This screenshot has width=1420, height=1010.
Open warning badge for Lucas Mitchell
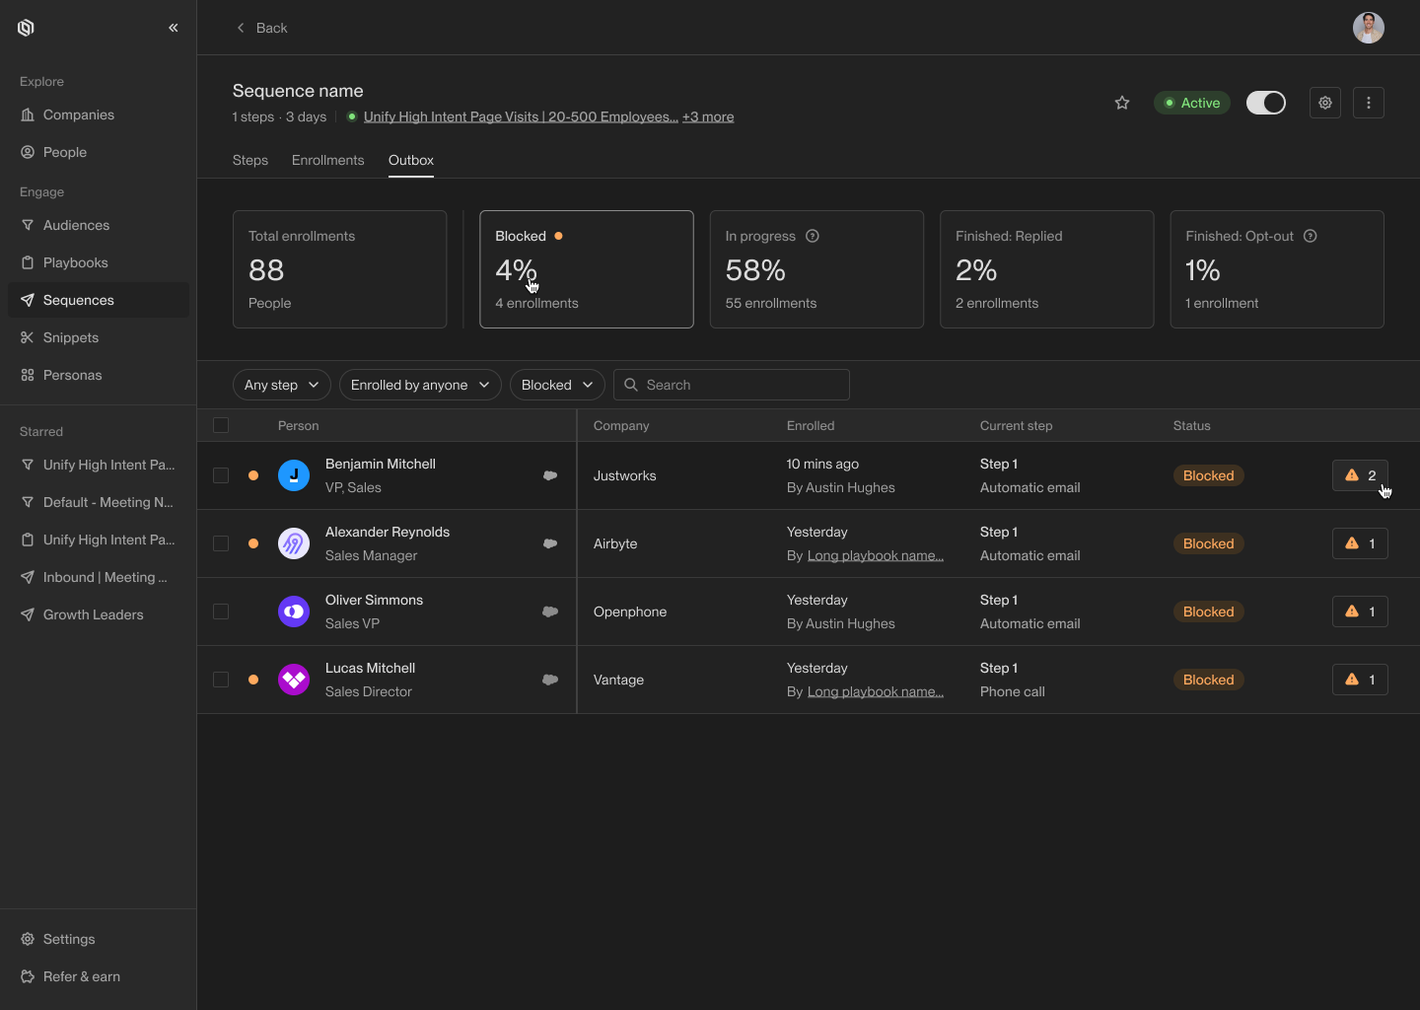(x=1359, y=680)
